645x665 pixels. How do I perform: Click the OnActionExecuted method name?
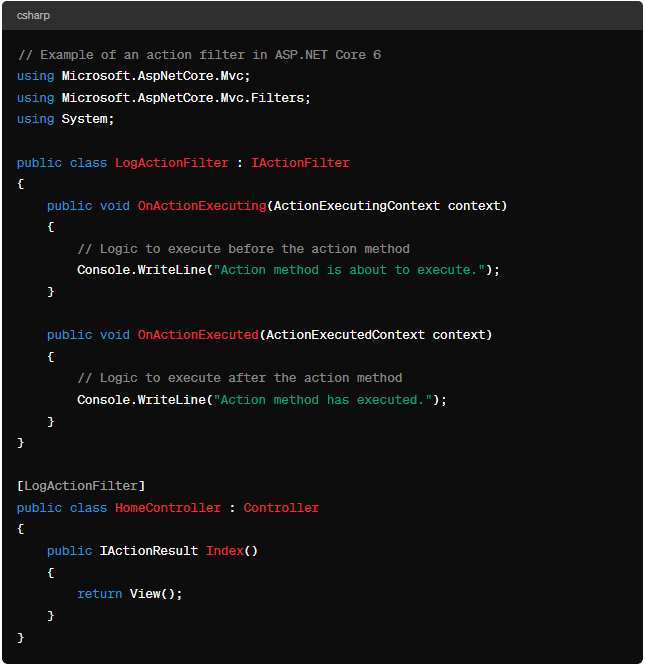pos(198,335)
